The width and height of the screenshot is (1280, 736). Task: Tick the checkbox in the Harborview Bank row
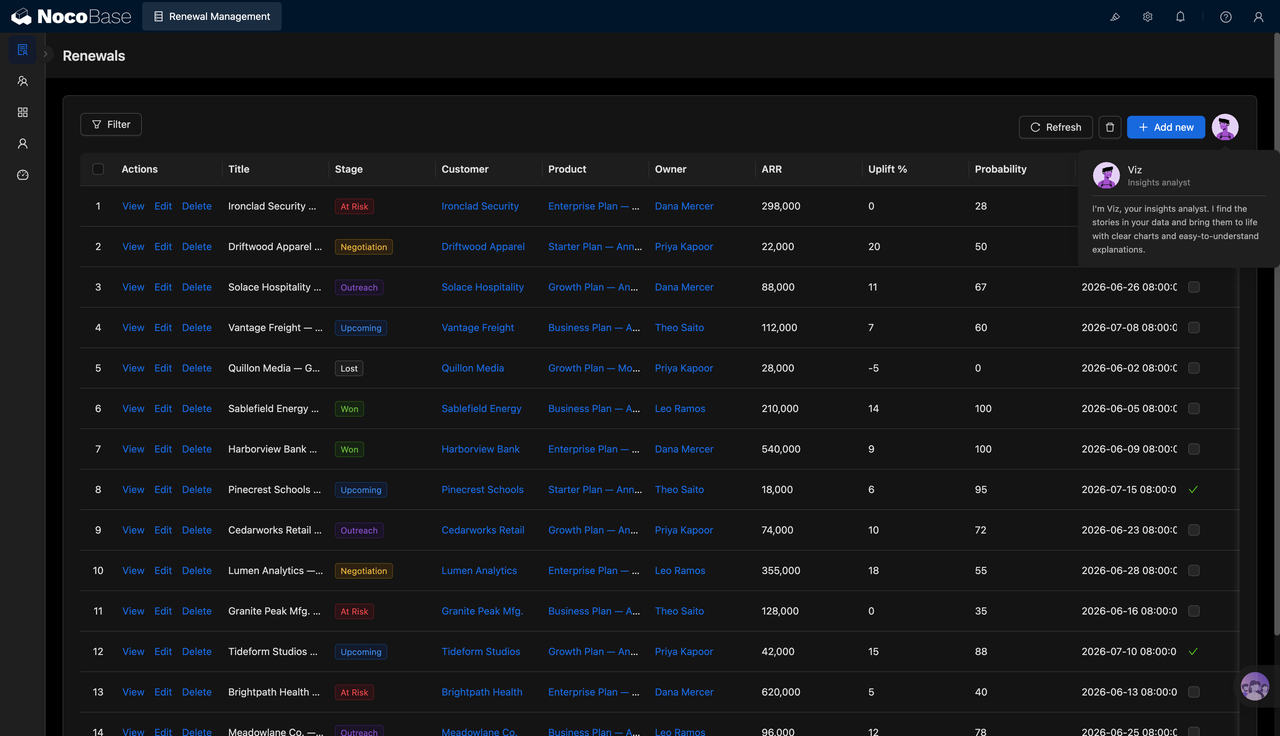[1194, 449]
